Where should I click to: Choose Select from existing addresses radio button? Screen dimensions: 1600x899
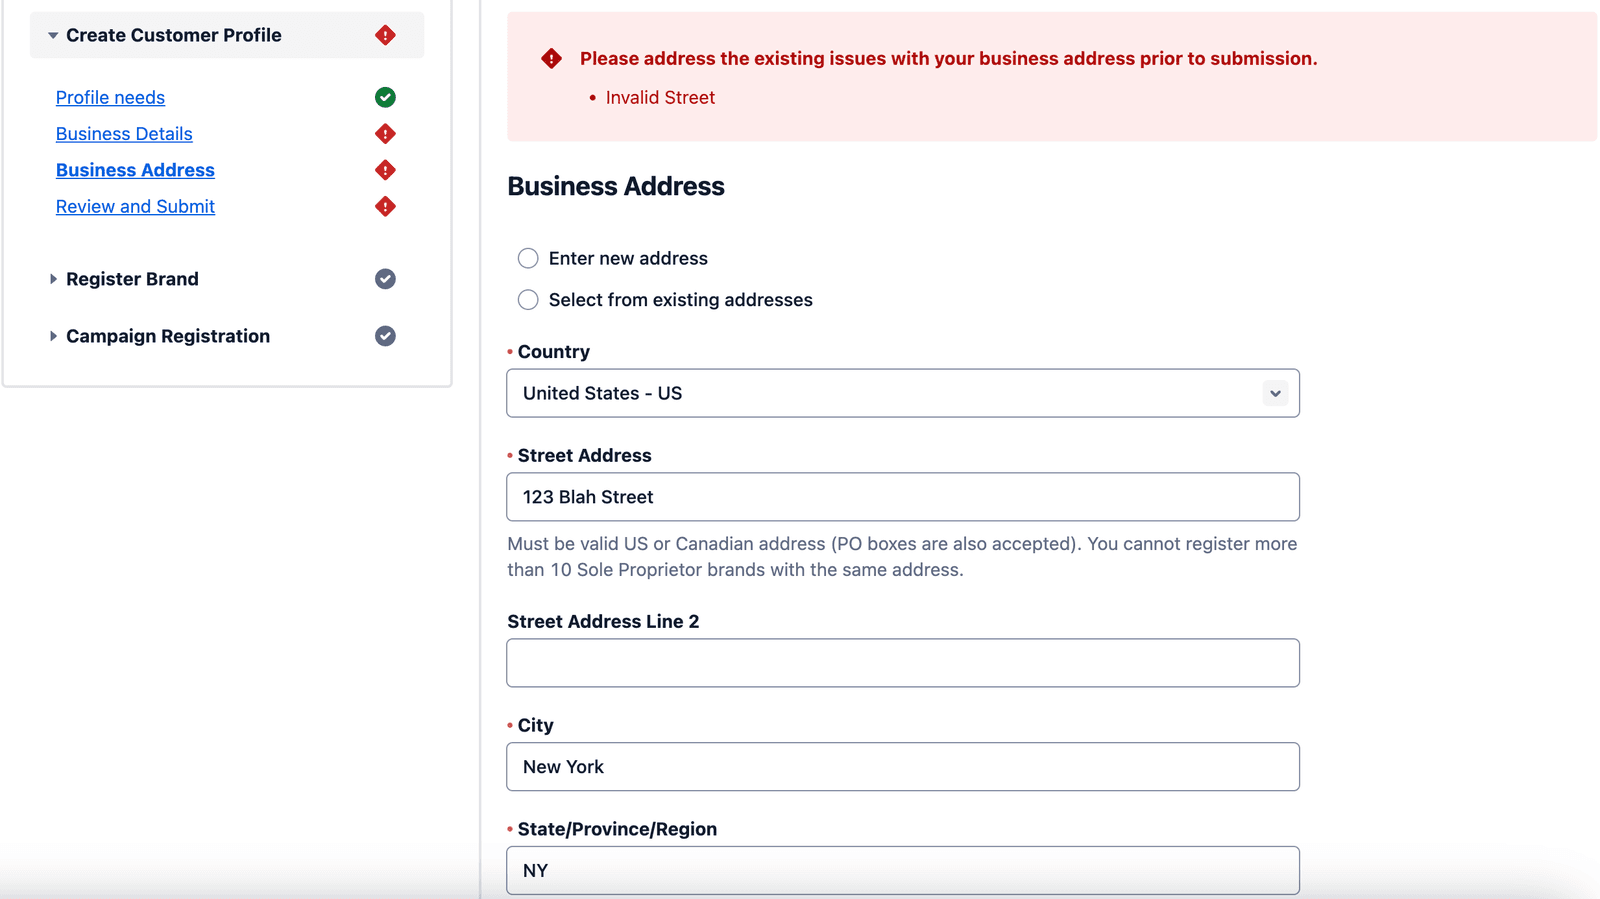(528, 300)
